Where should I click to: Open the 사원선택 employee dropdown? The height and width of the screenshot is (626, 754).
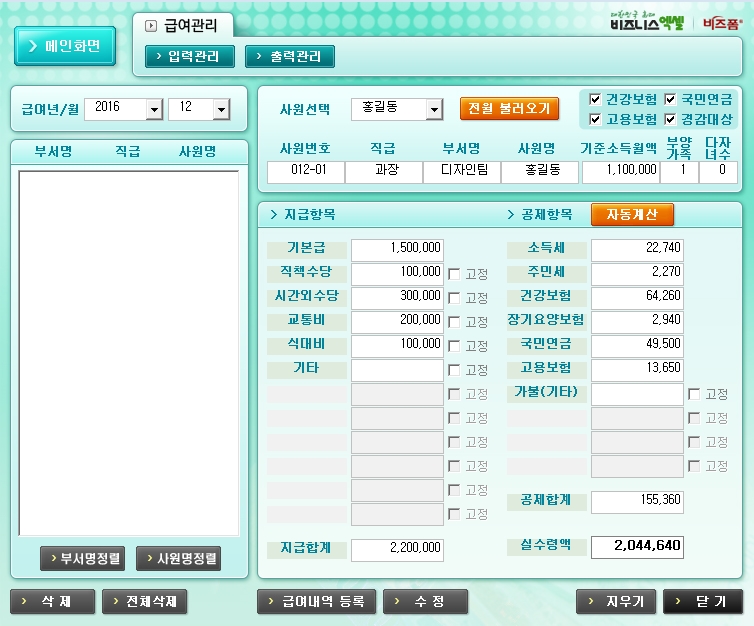click(434, 109)
